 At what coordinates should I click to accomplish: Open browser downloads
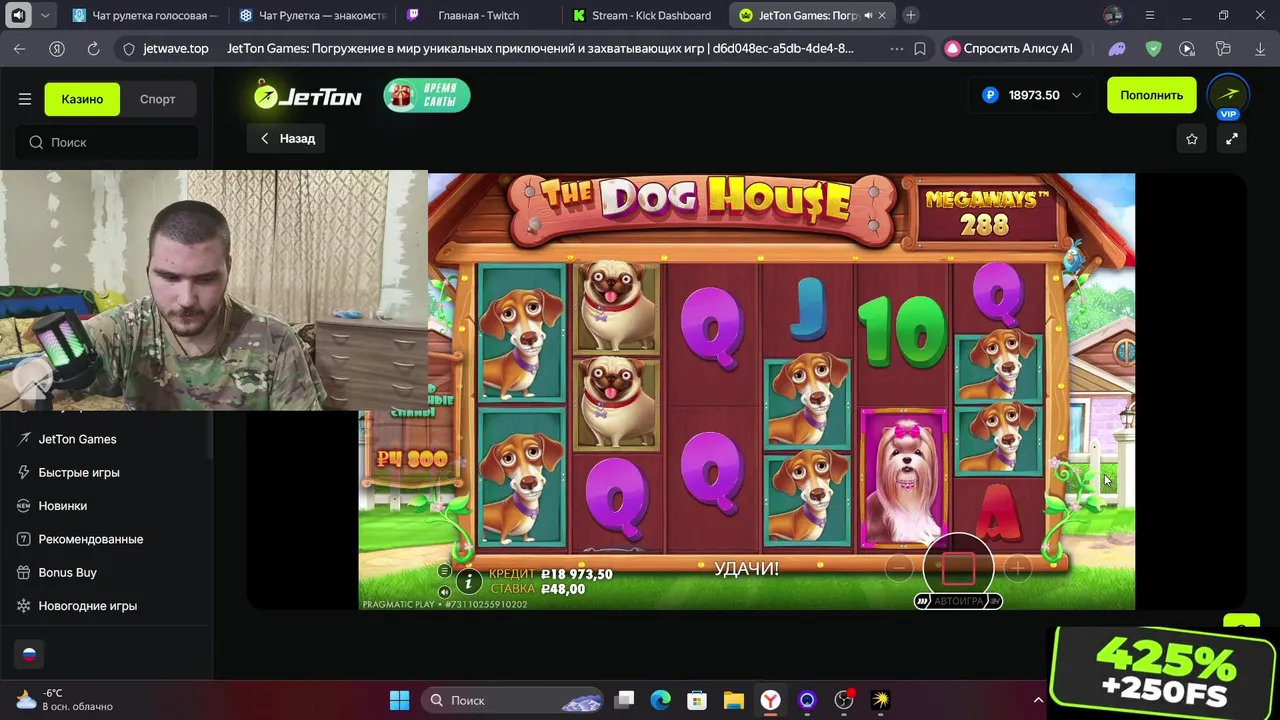pyautogui.click(x=1259, y=48)
